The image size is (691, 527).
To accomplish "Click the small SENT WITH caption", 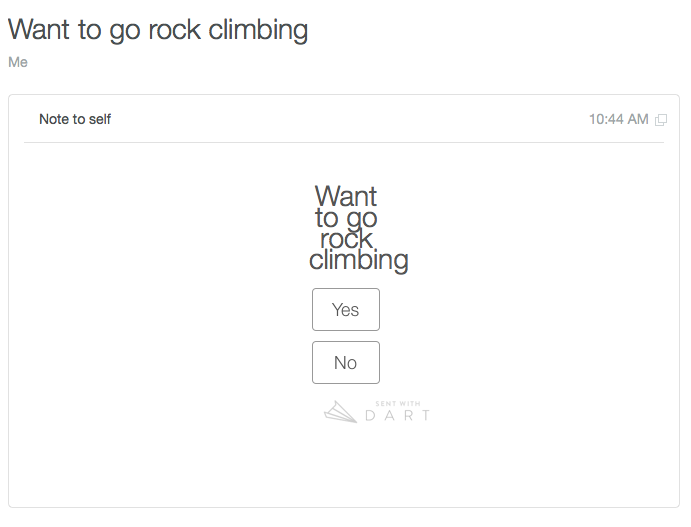I will (x=398, y=403).
